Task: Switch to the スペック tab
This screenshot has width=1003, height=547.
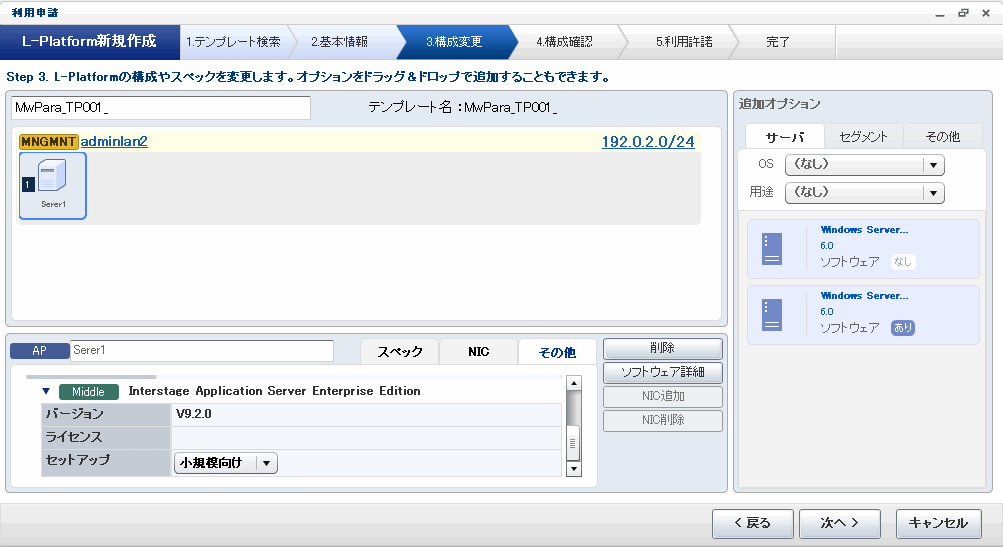Action: pyautogui.click(x=399, y=352)
